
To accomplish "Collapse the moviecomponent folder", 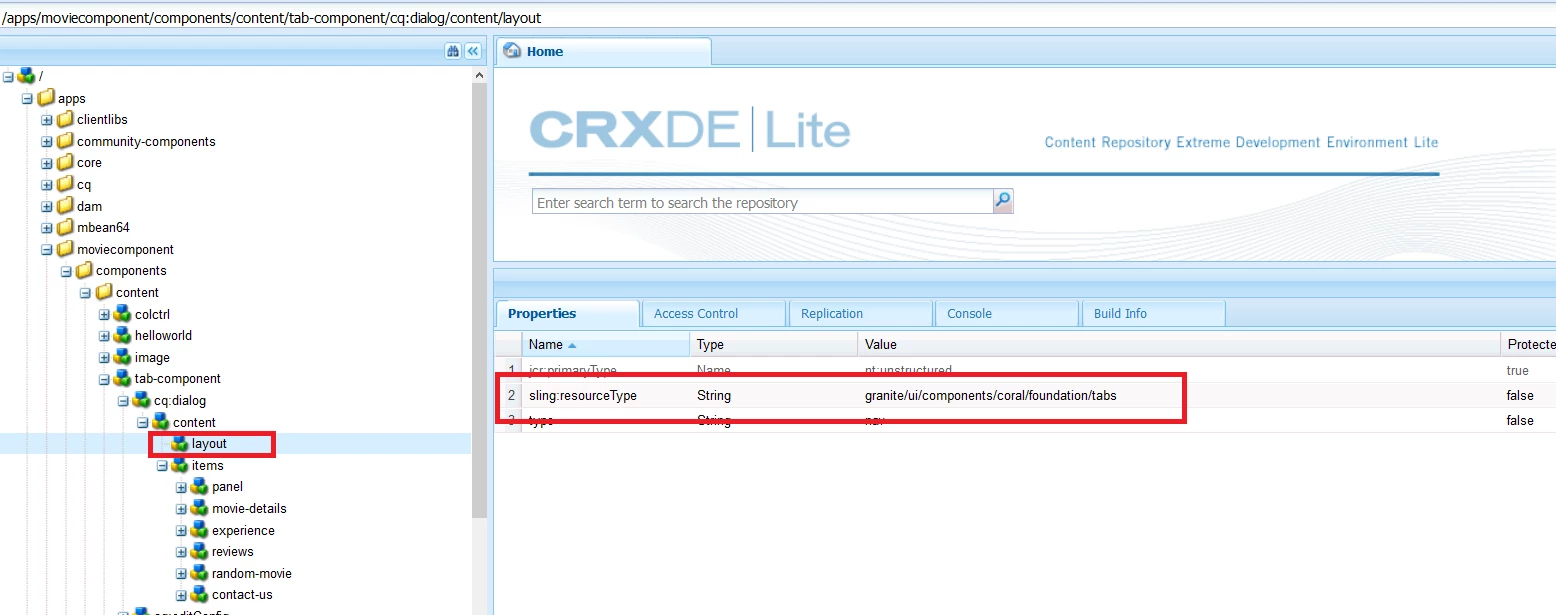I will (47, 249).
